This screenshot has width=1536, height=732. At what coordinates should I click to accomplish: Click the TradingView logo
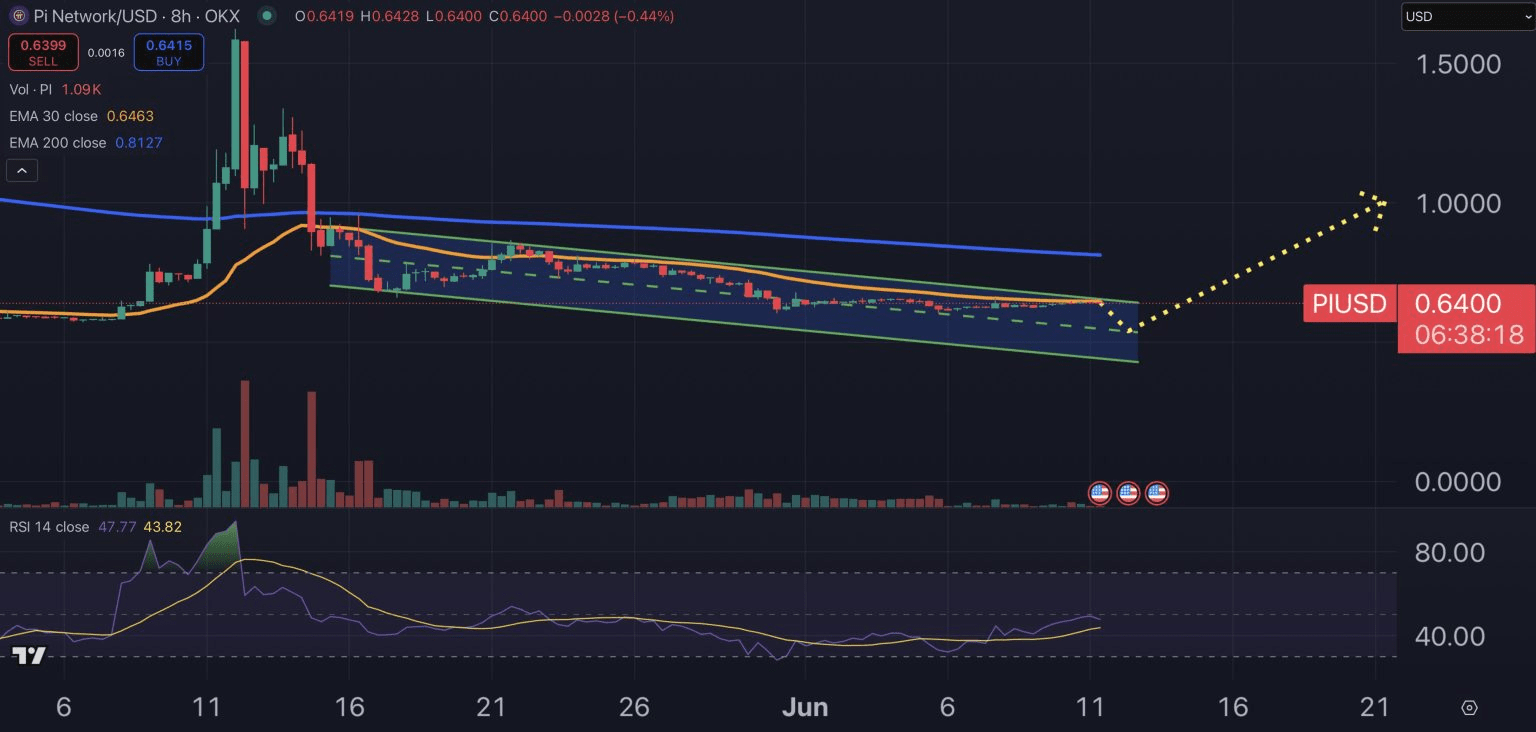pyautogui.click(x=30, y=655)
